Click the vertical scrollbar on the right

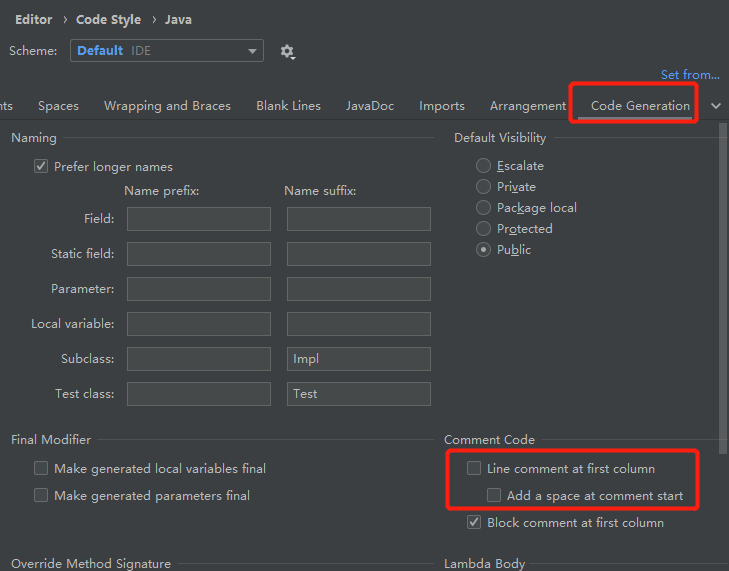tap(723, 280)
